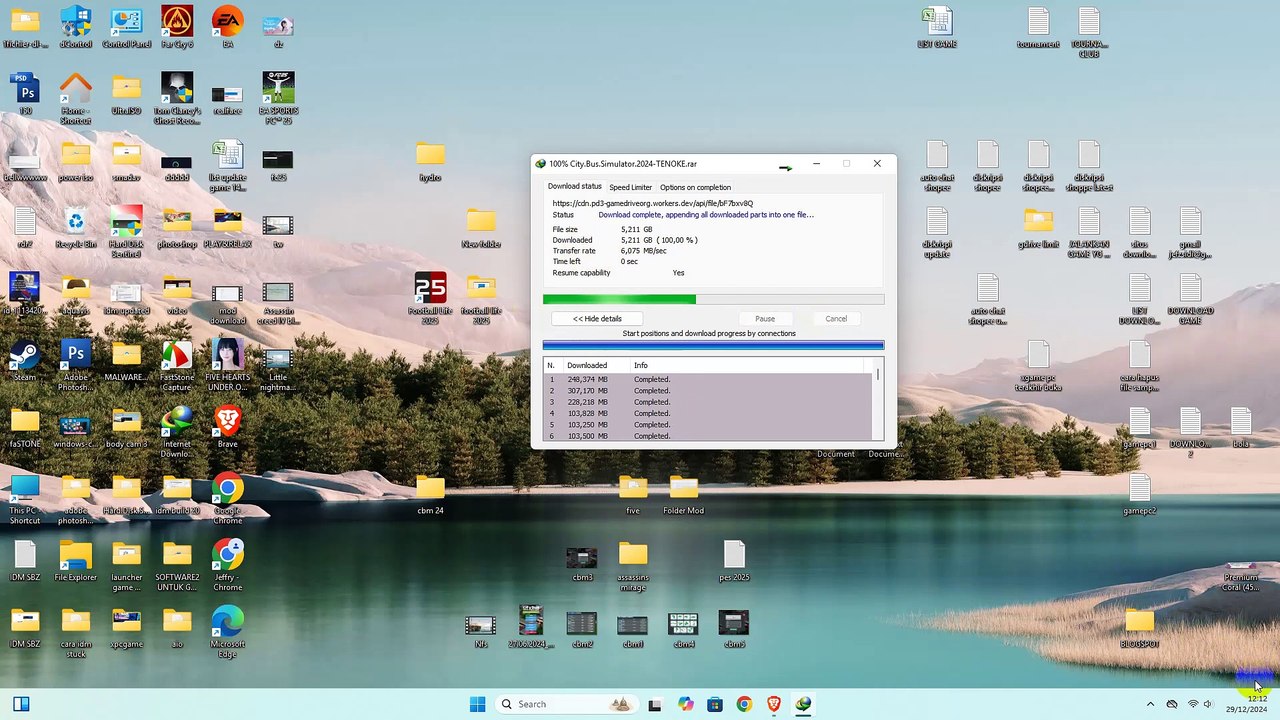Select the Download status tab
Screen dimensions: 1280x720
pyautogui.click(x=575, y=186)
